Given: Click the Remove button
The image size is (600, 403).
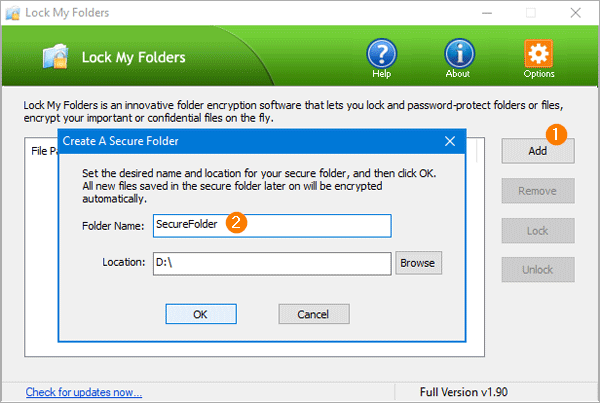Looking at the screenshot, I should tap(537, 191).
